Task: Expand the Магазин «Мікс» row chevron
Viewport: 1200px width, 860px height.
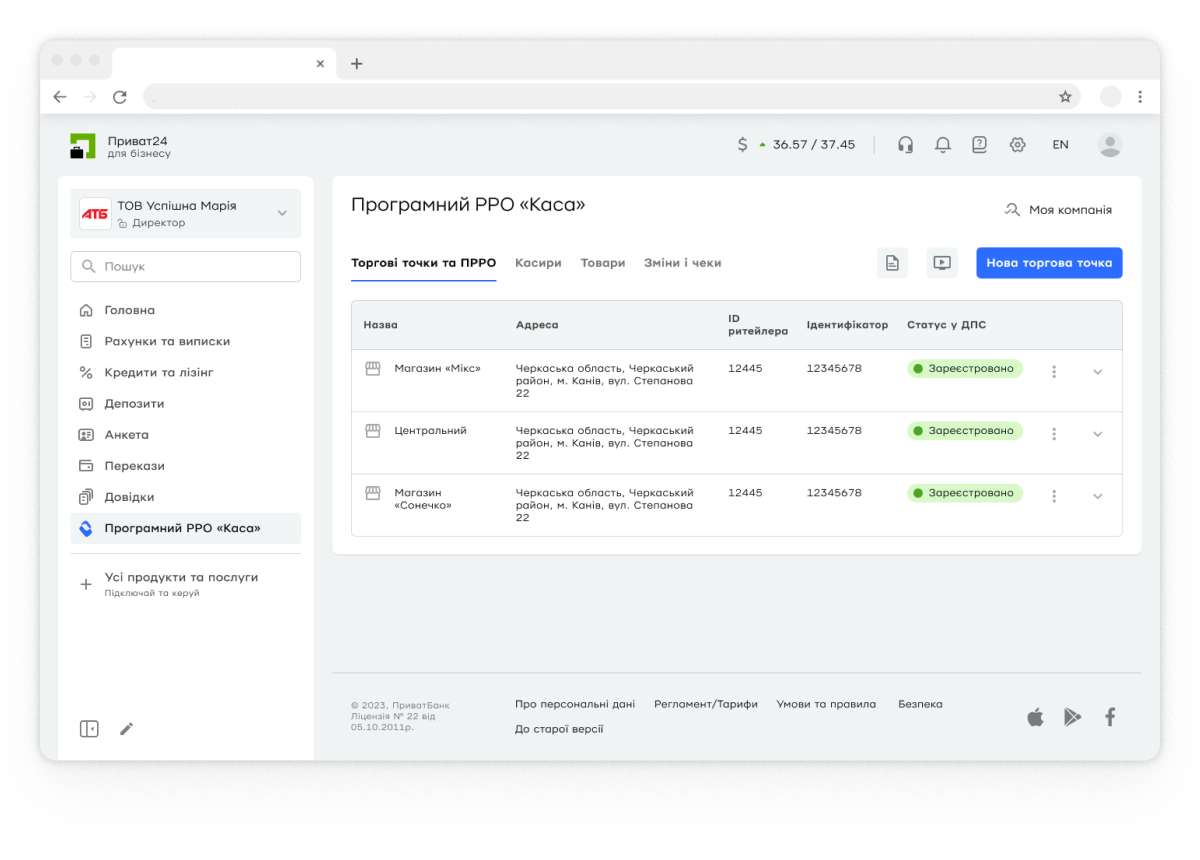Action: [x=1097, y=372]
